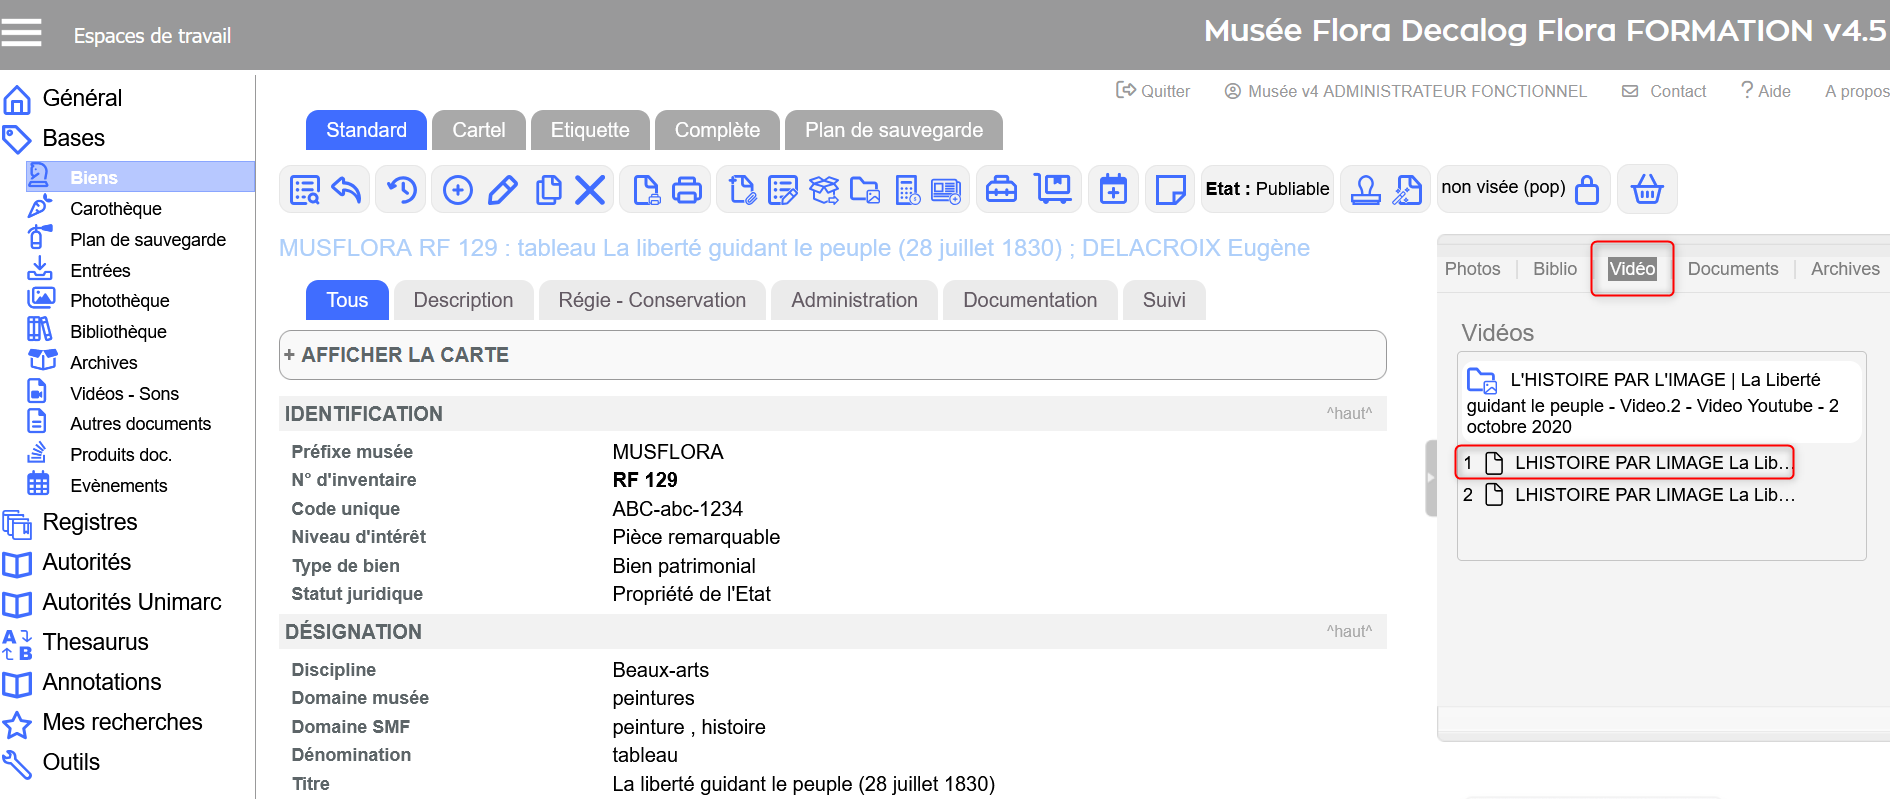Click the pencil edit record icon

[x=502, y=189]
